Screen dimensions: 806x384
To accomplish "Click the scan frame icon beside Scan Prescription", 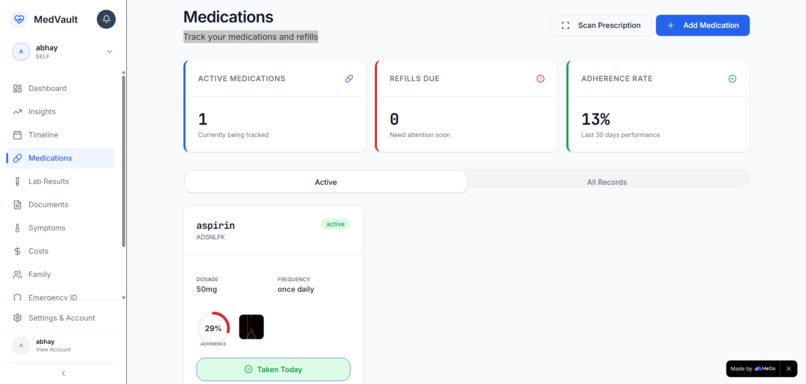I will coord(565,25).
